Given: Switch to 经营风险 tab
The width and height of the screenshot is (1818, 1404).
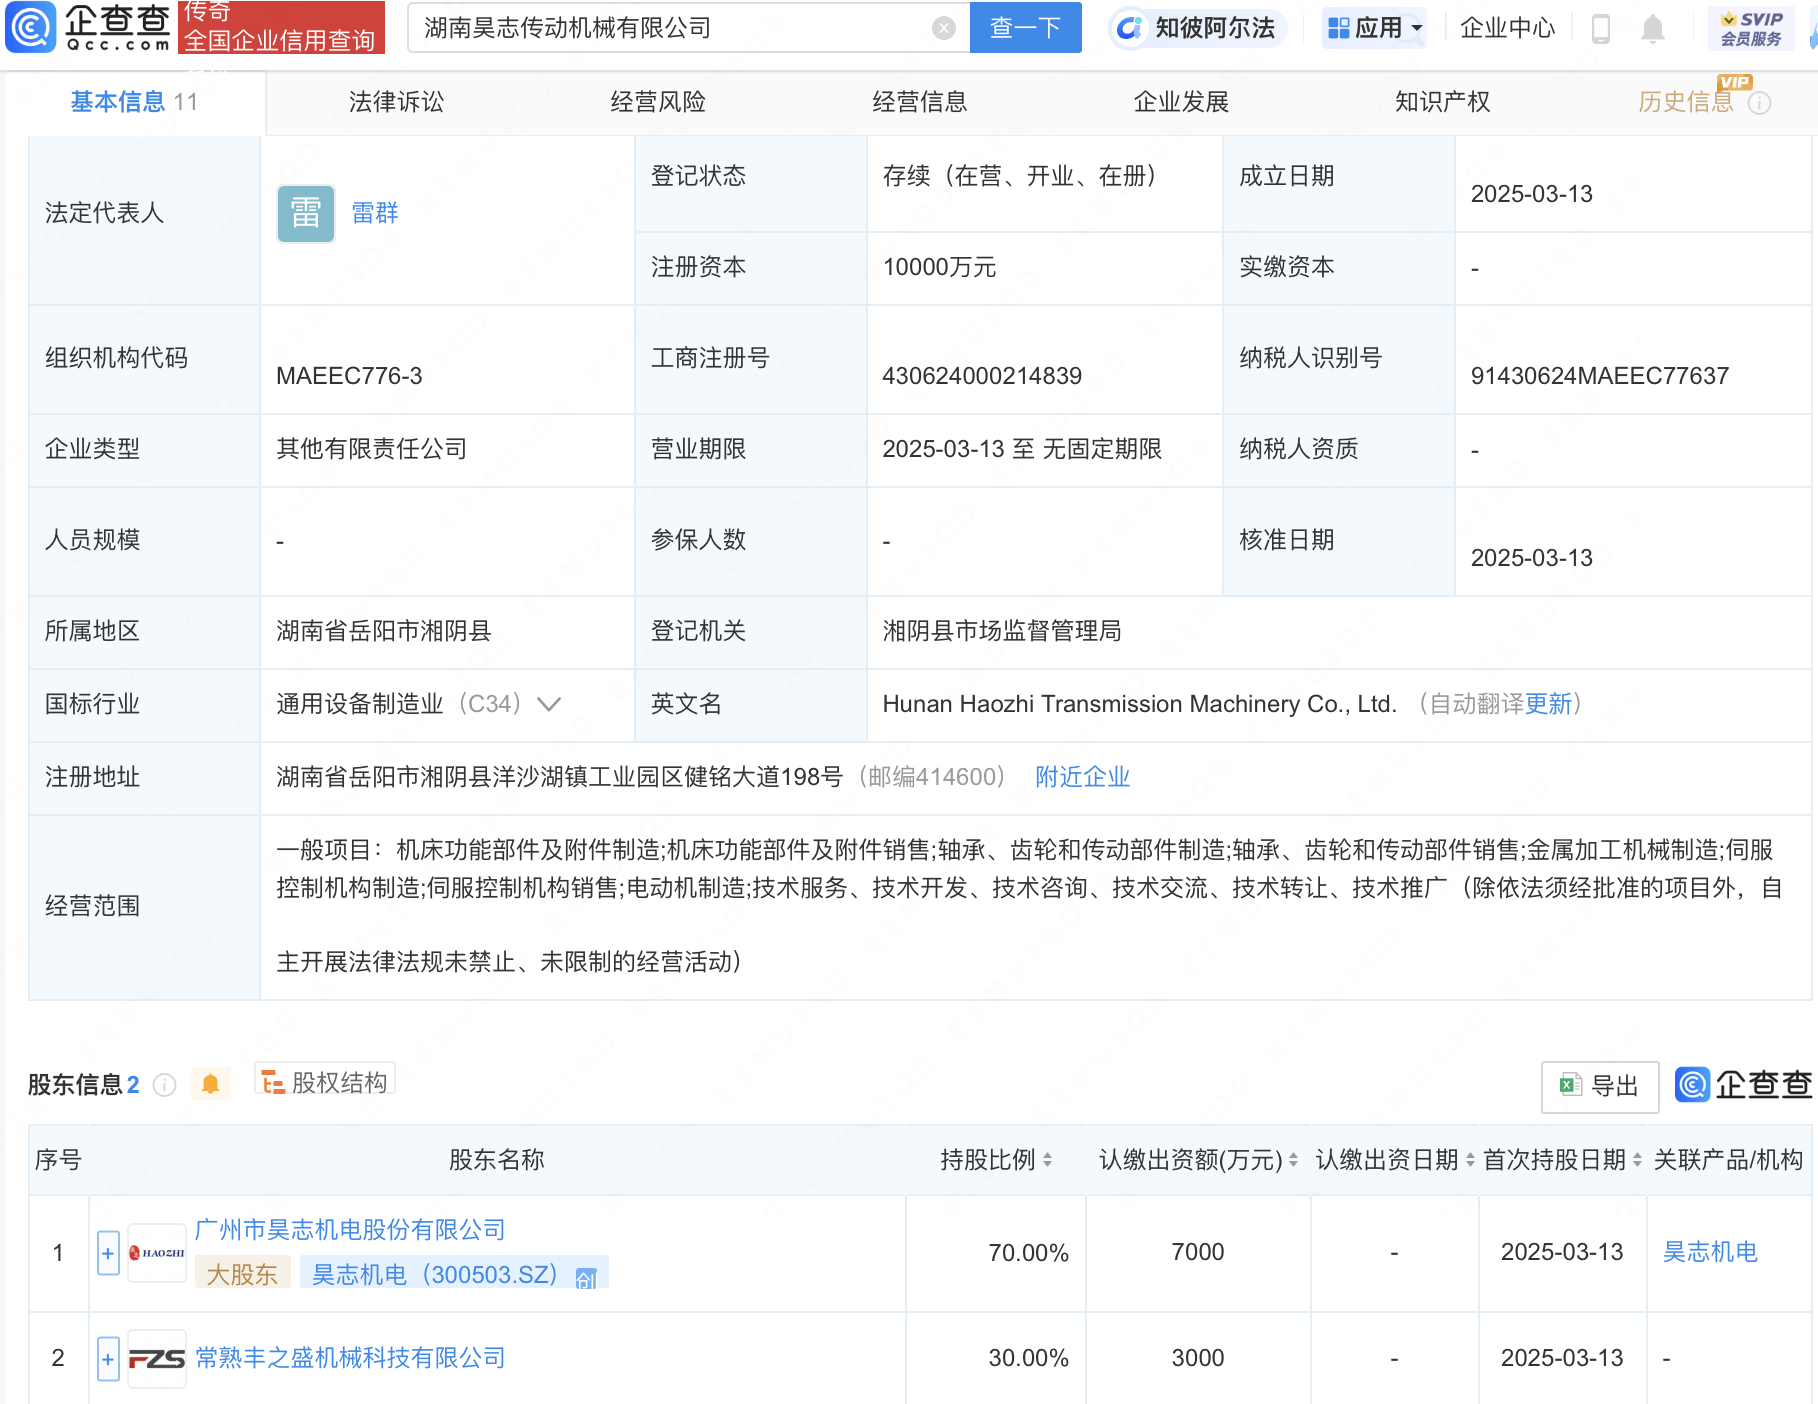Looking at the screenshot, I should click(x=658, y=102).
